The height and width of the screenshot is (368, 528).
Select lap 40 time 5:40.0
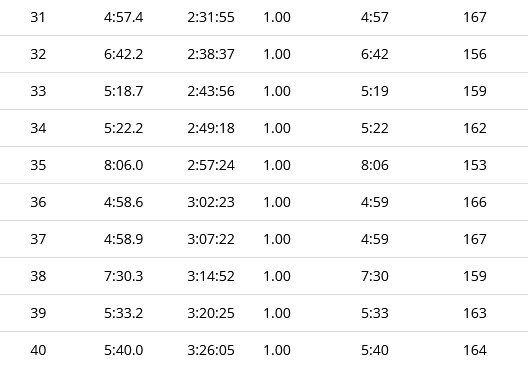pos(124,350)
